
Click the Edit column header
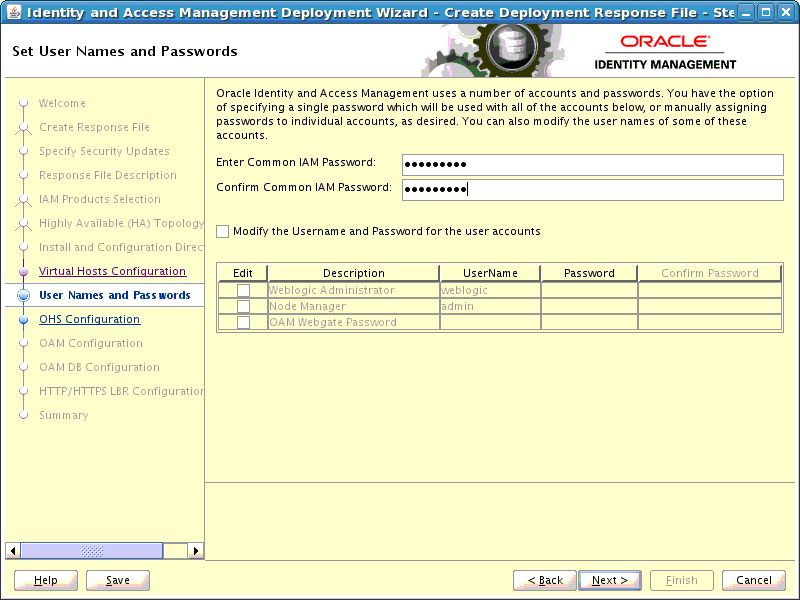243,273
